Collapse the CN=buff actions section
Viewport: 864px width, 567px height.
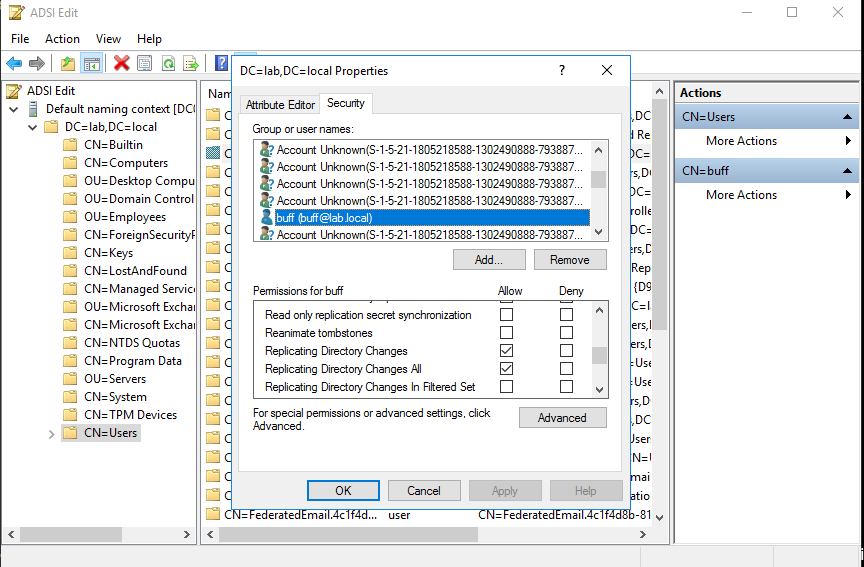tap(847, 171)
